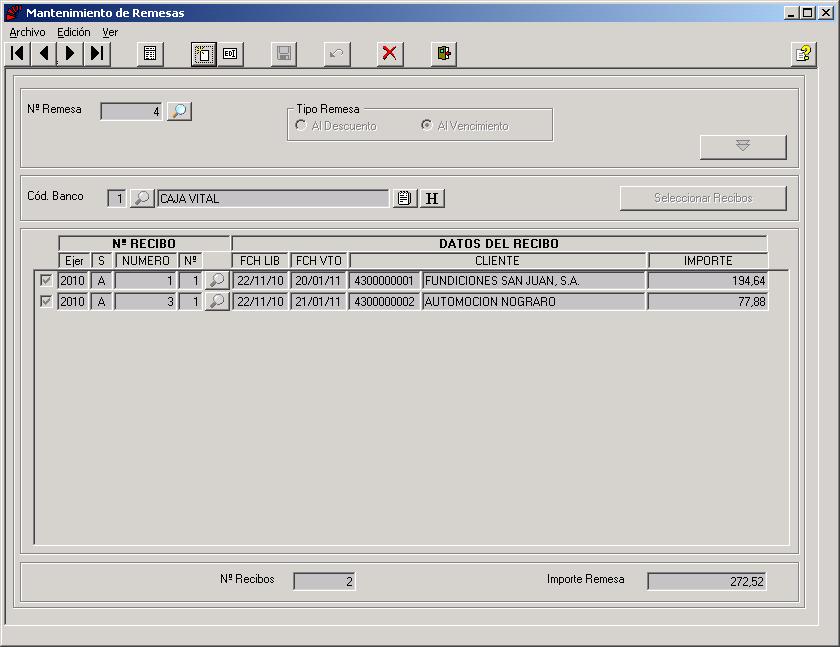Go to the first record
The height and width of the screenshot is (647, 840).
(x=17, y=54)
